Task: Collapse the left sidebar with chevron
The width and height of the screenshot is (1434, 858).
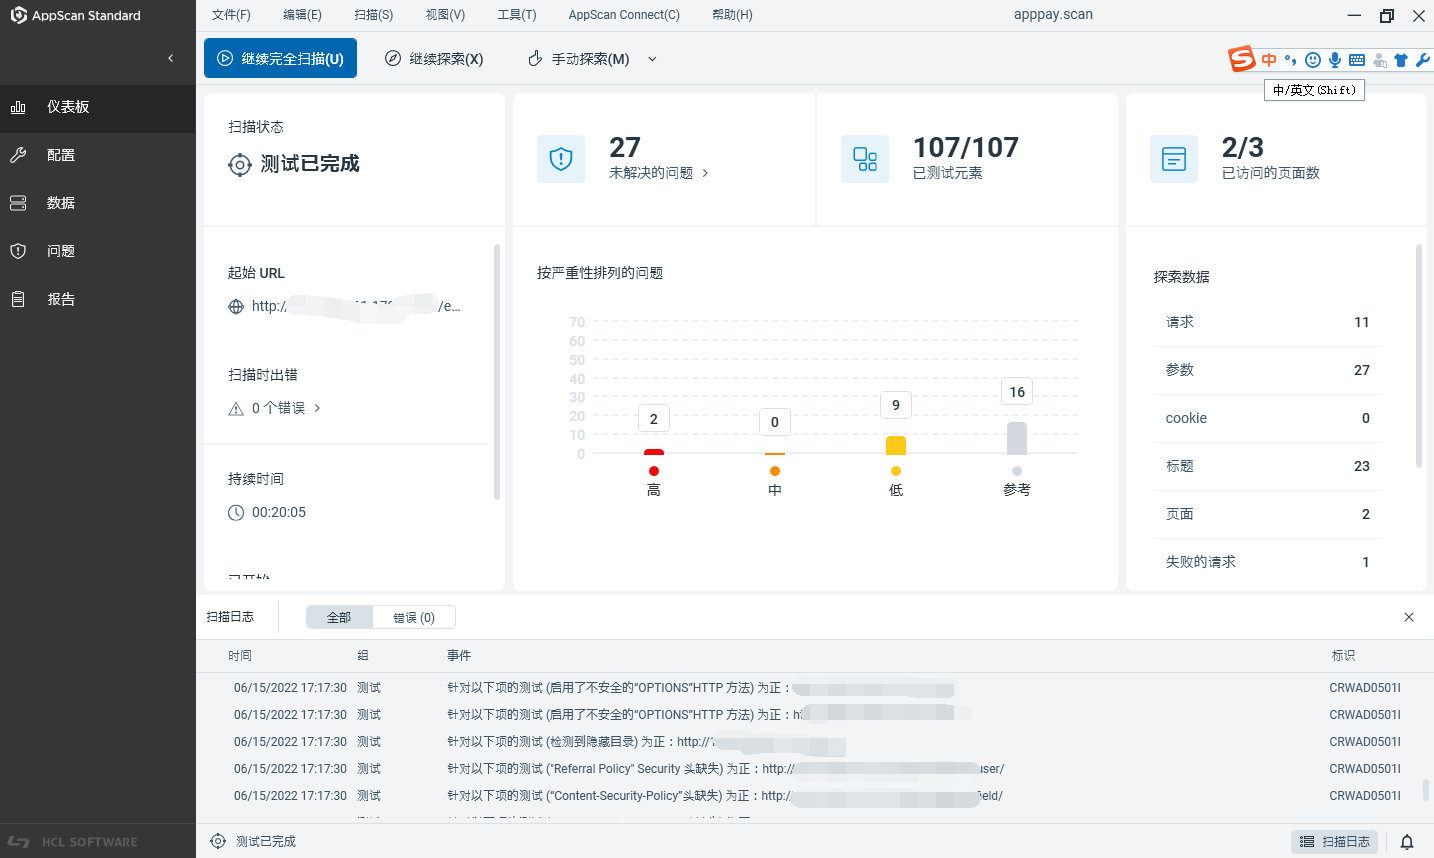Action: tap(170, 58)
